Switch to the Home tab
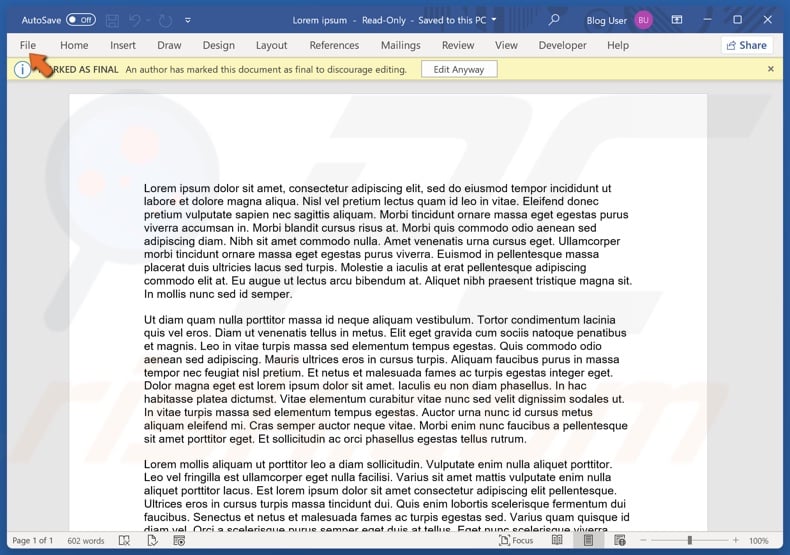Image resolution: width=790 pixels, height=555 pixels. point(74,45)
